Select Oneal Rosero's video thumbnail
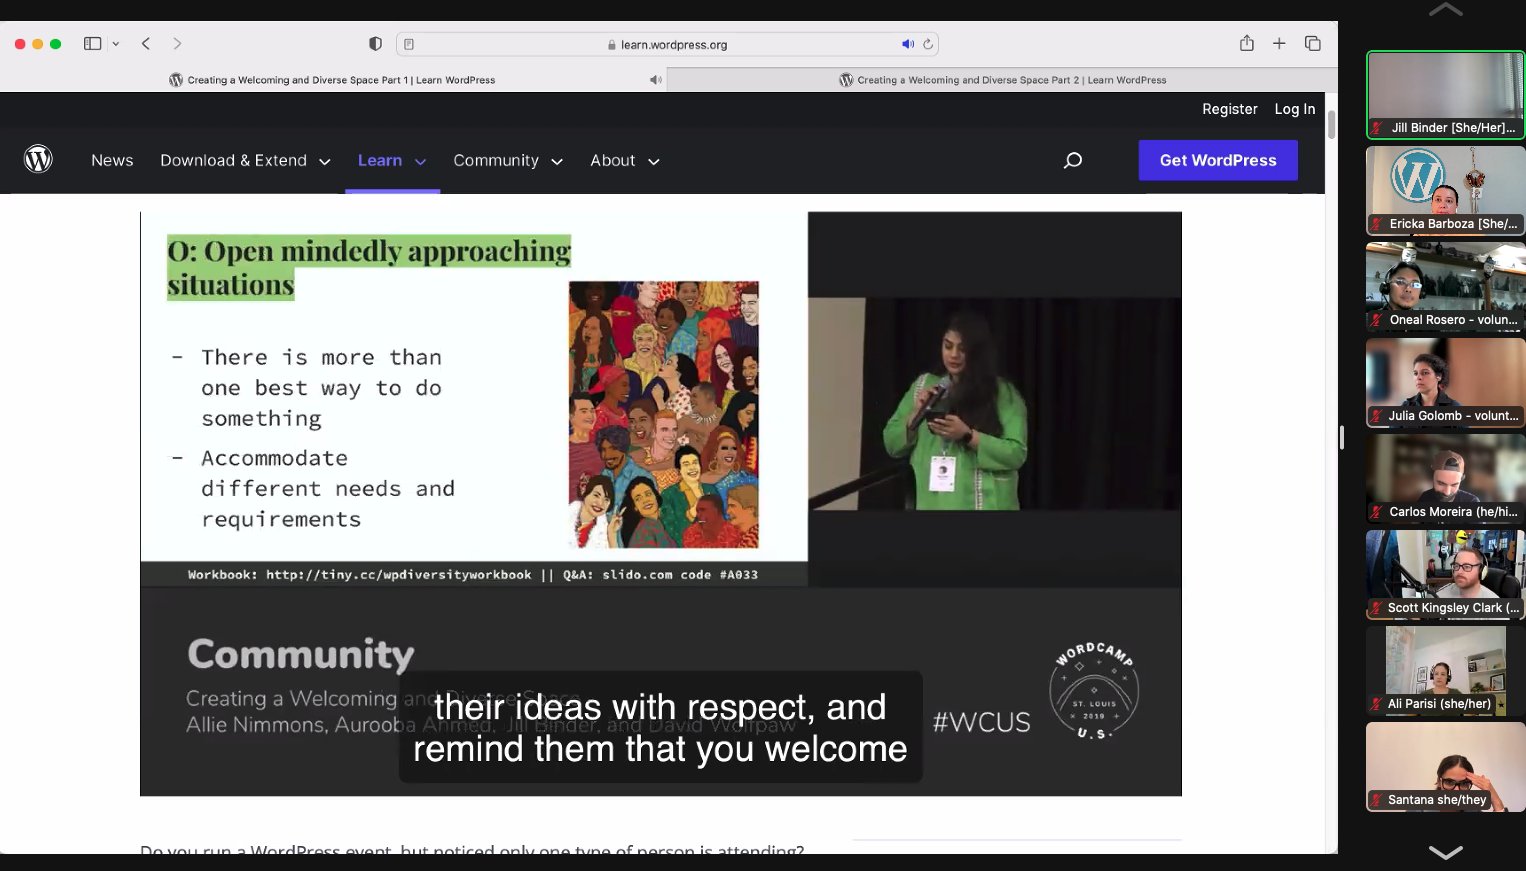This screenshot has width=1526, height=871. coord(1446,286)
